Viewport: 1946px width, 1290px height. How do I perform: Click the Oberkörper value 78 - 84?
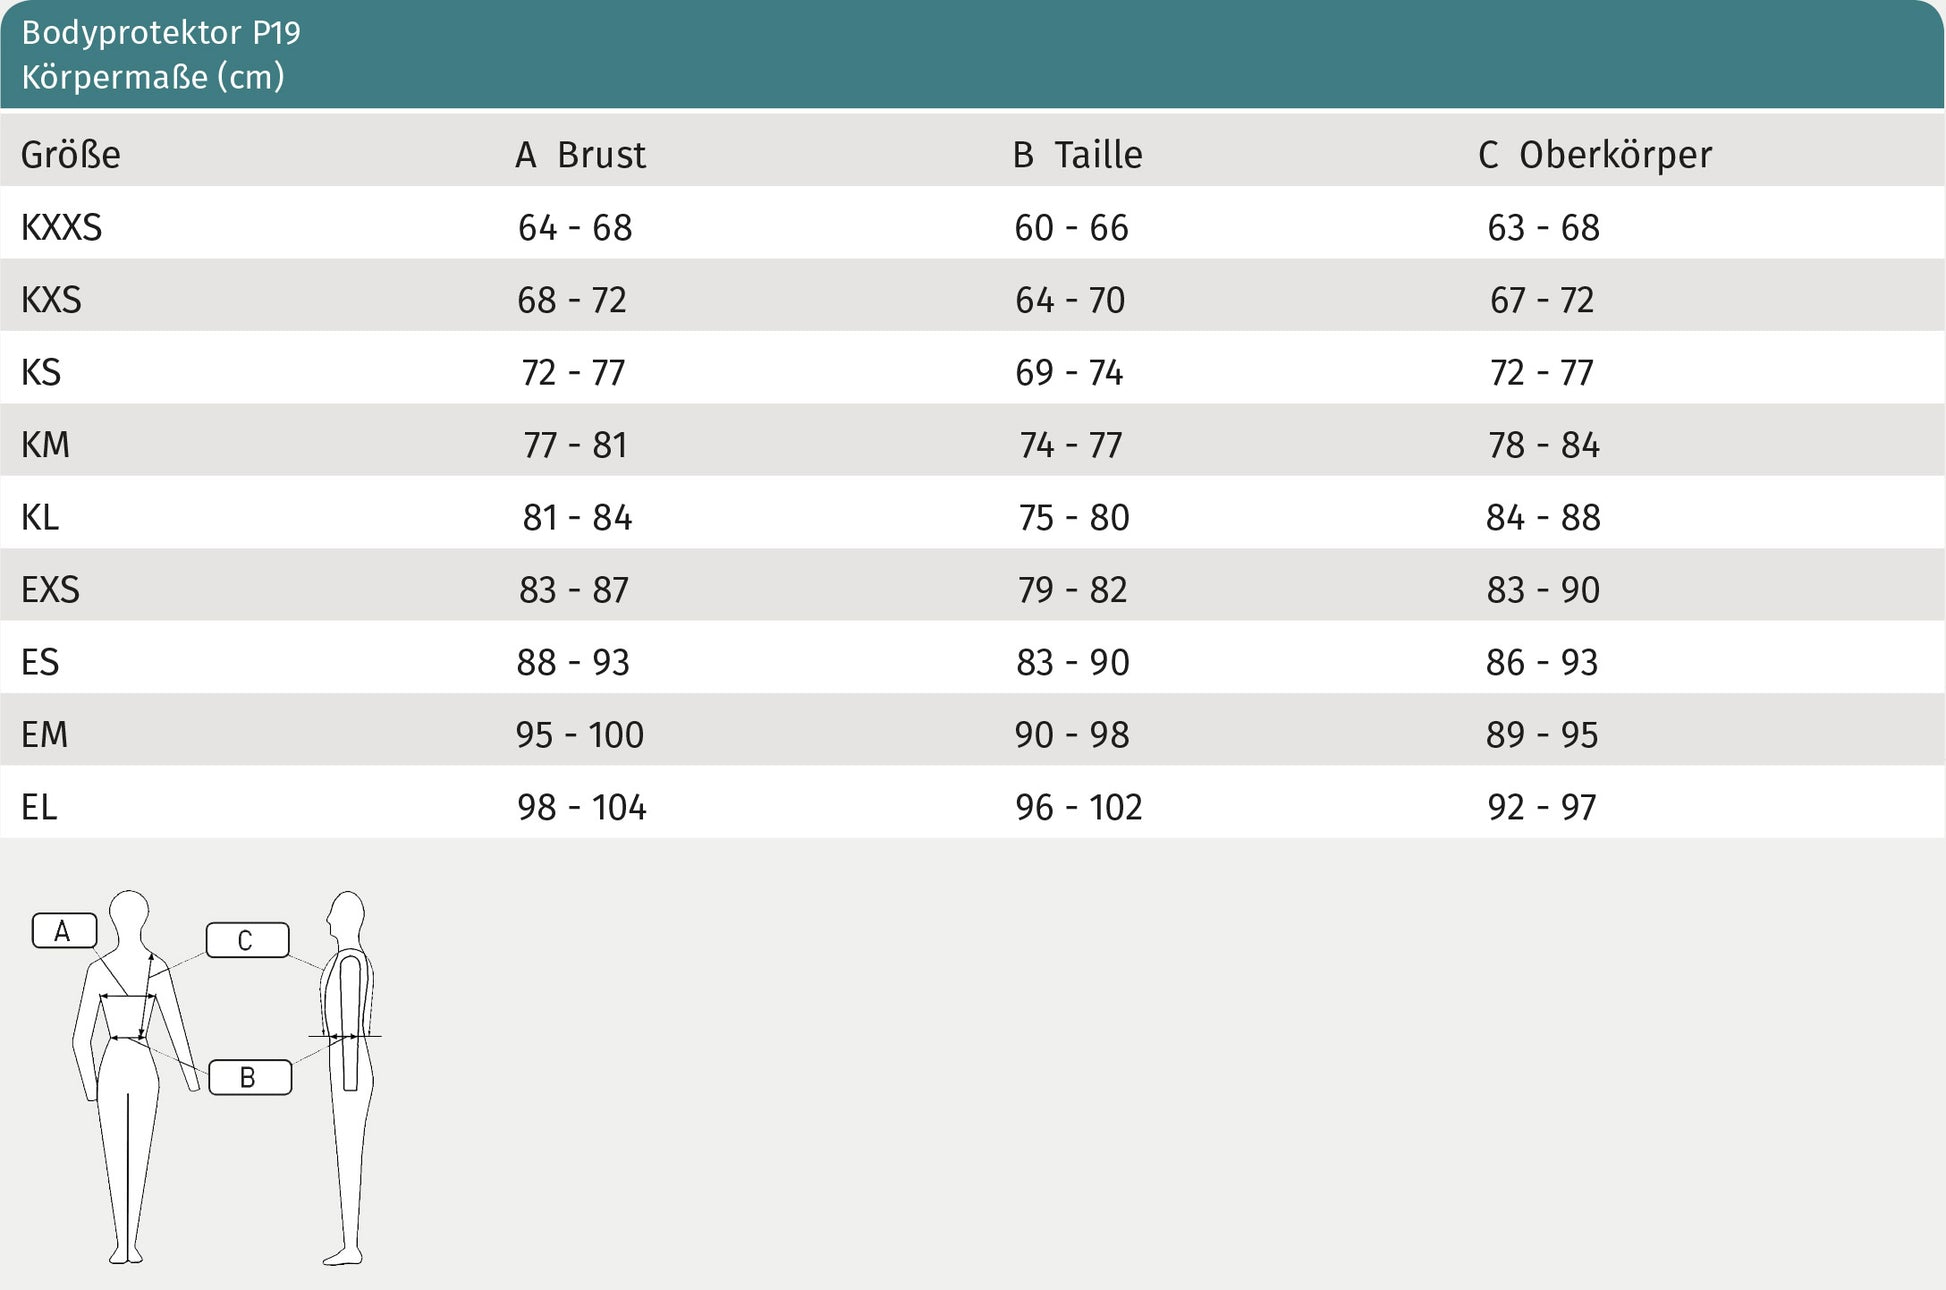1543,445
